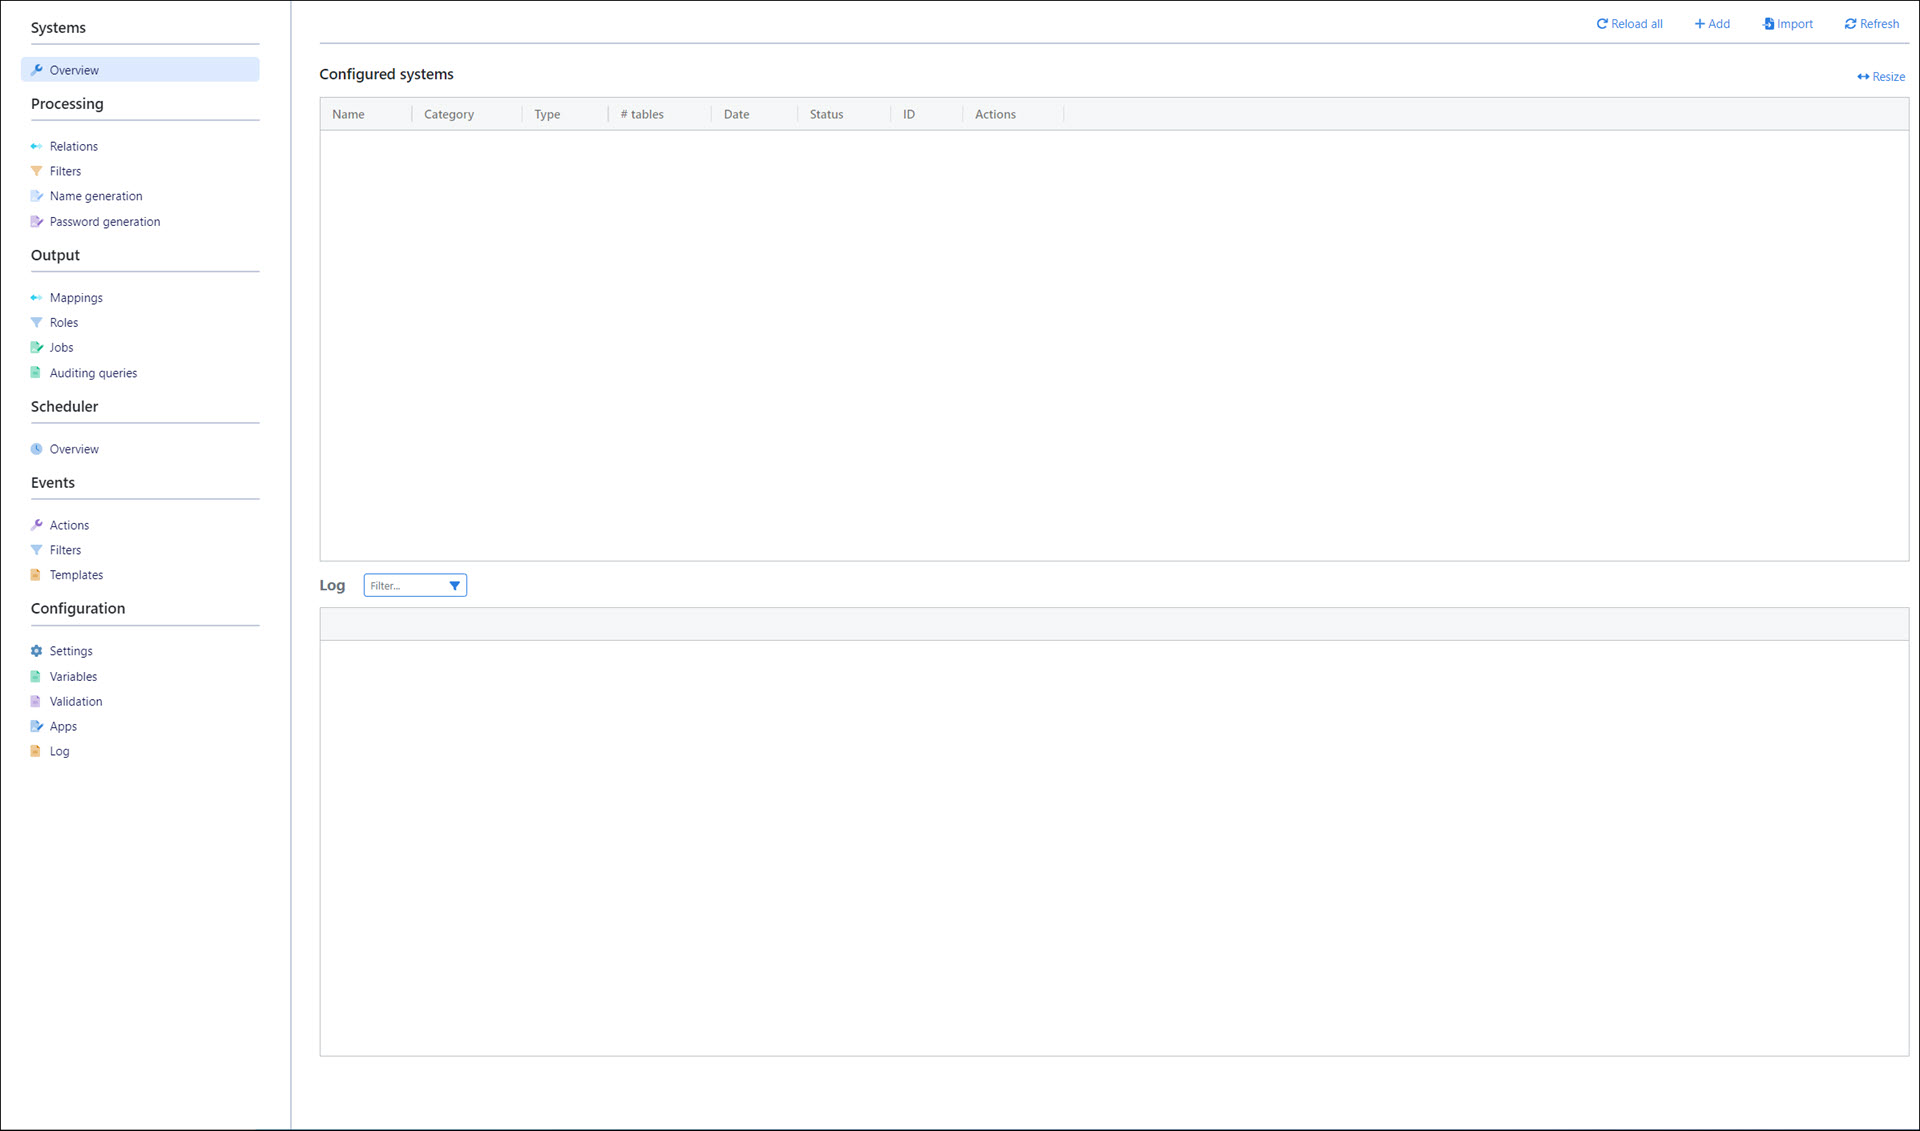Open Relations under Processing
This screenshot has width=1920, height=1131.
[74, 146]
